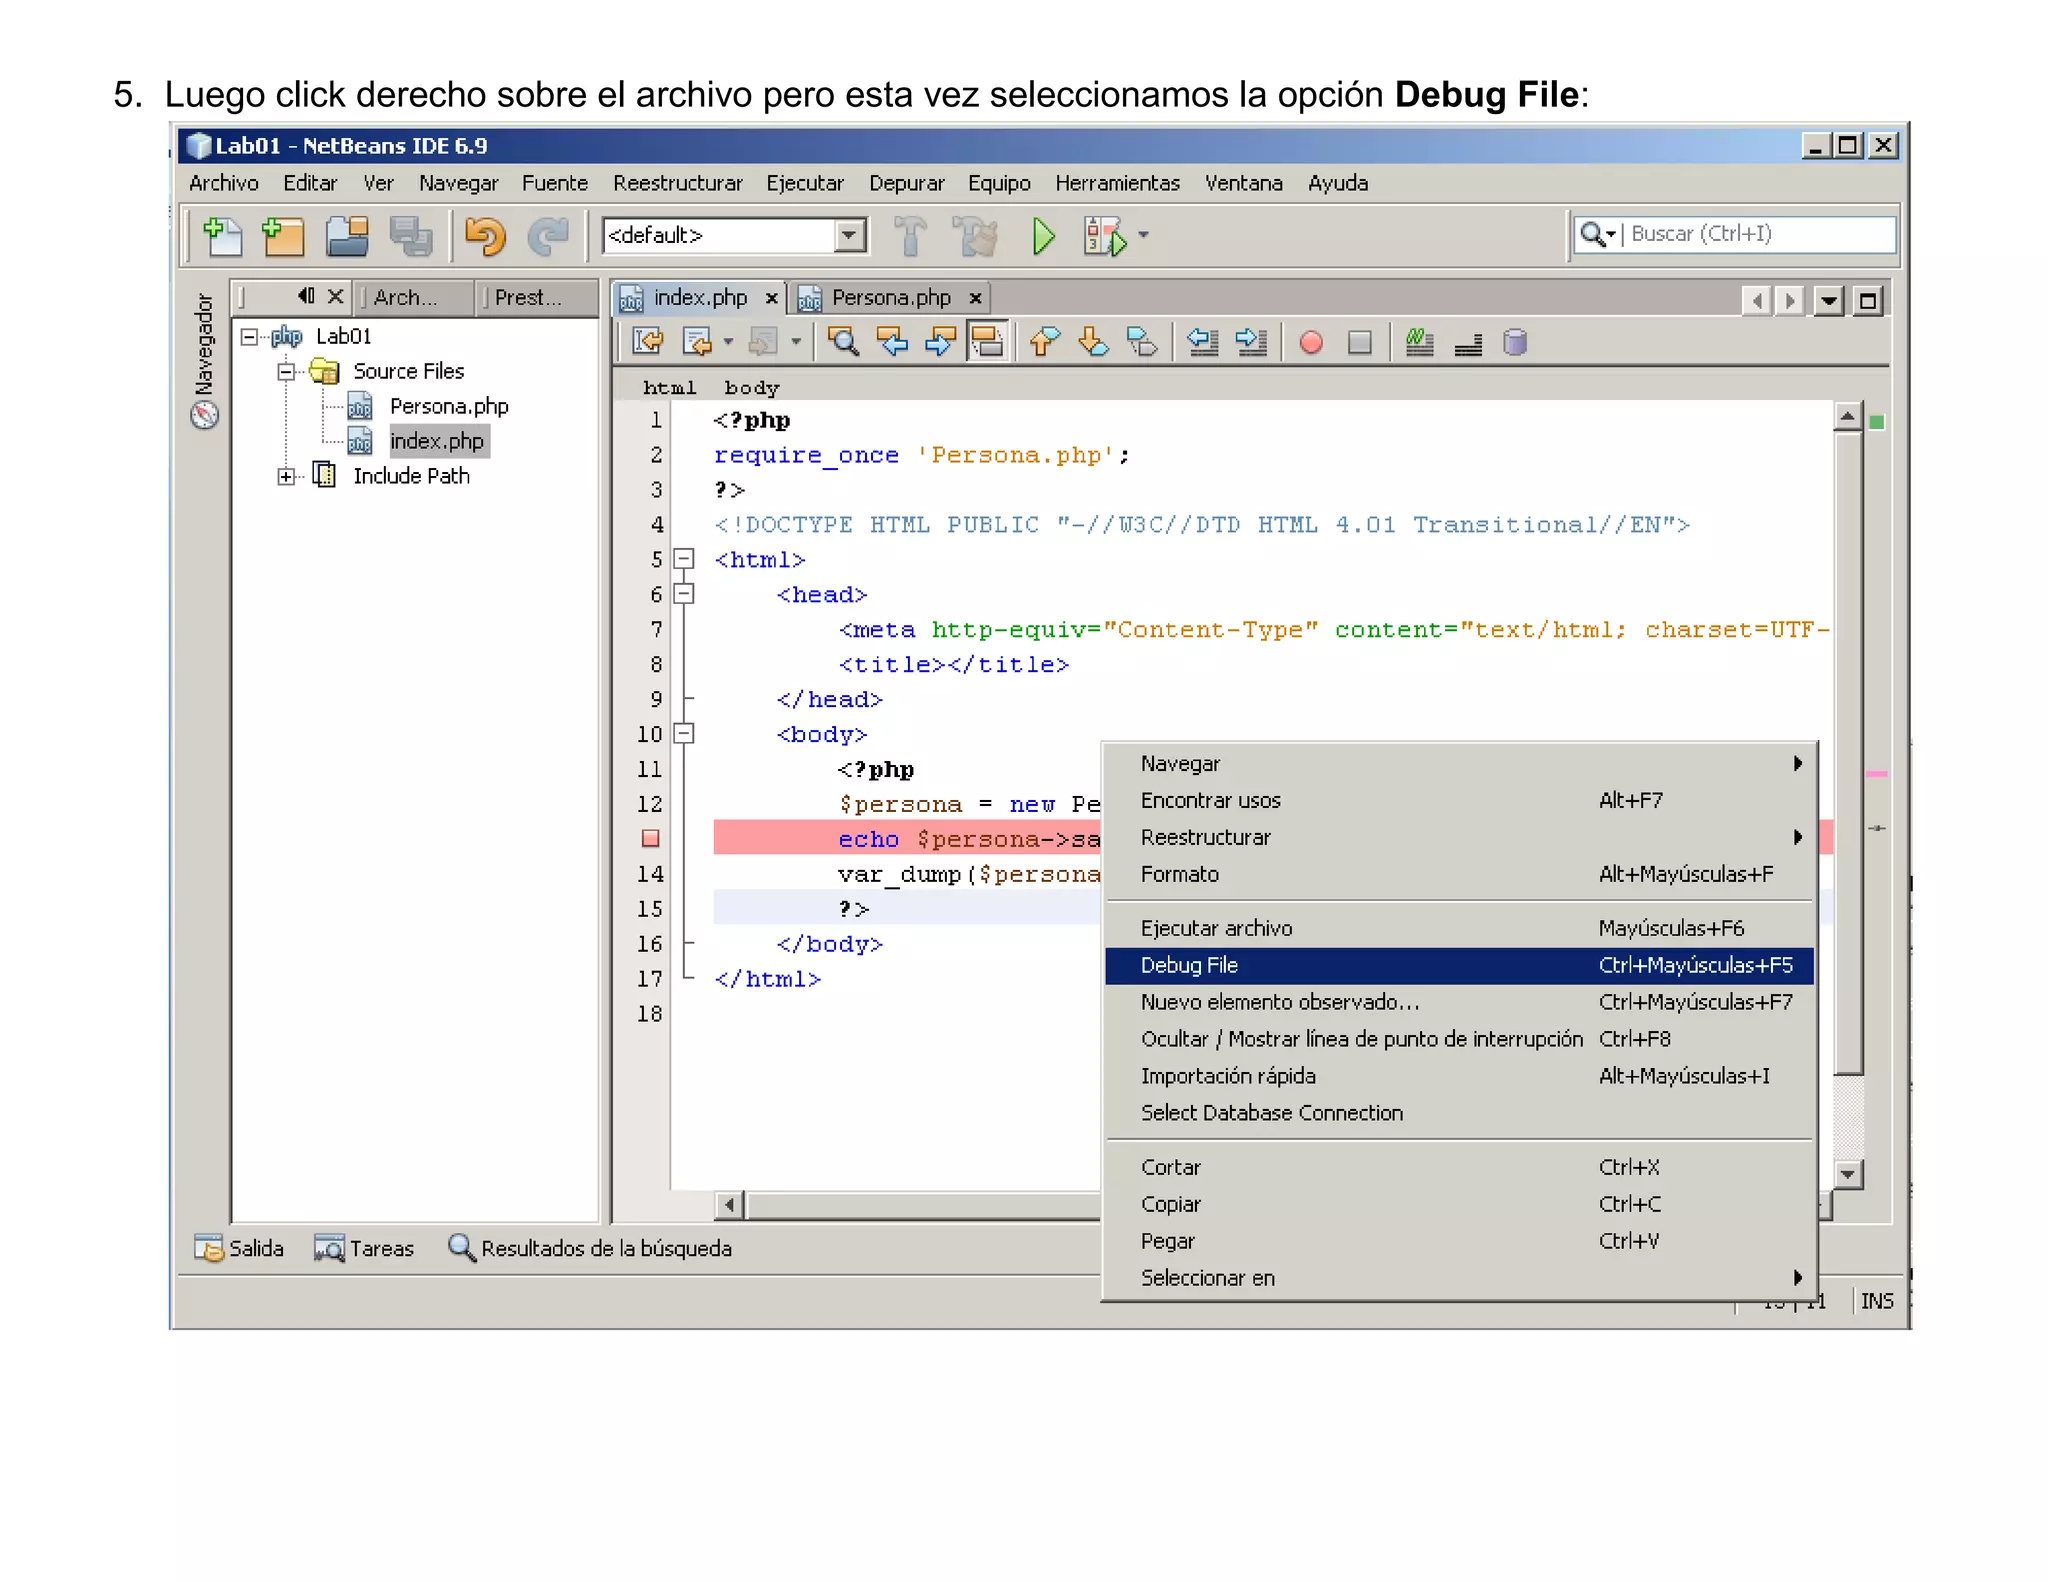The width and height of the screenshot is (2048, 1582).
Task: Collapse the head code fold on line 6
Action: [x=684, y=594]
